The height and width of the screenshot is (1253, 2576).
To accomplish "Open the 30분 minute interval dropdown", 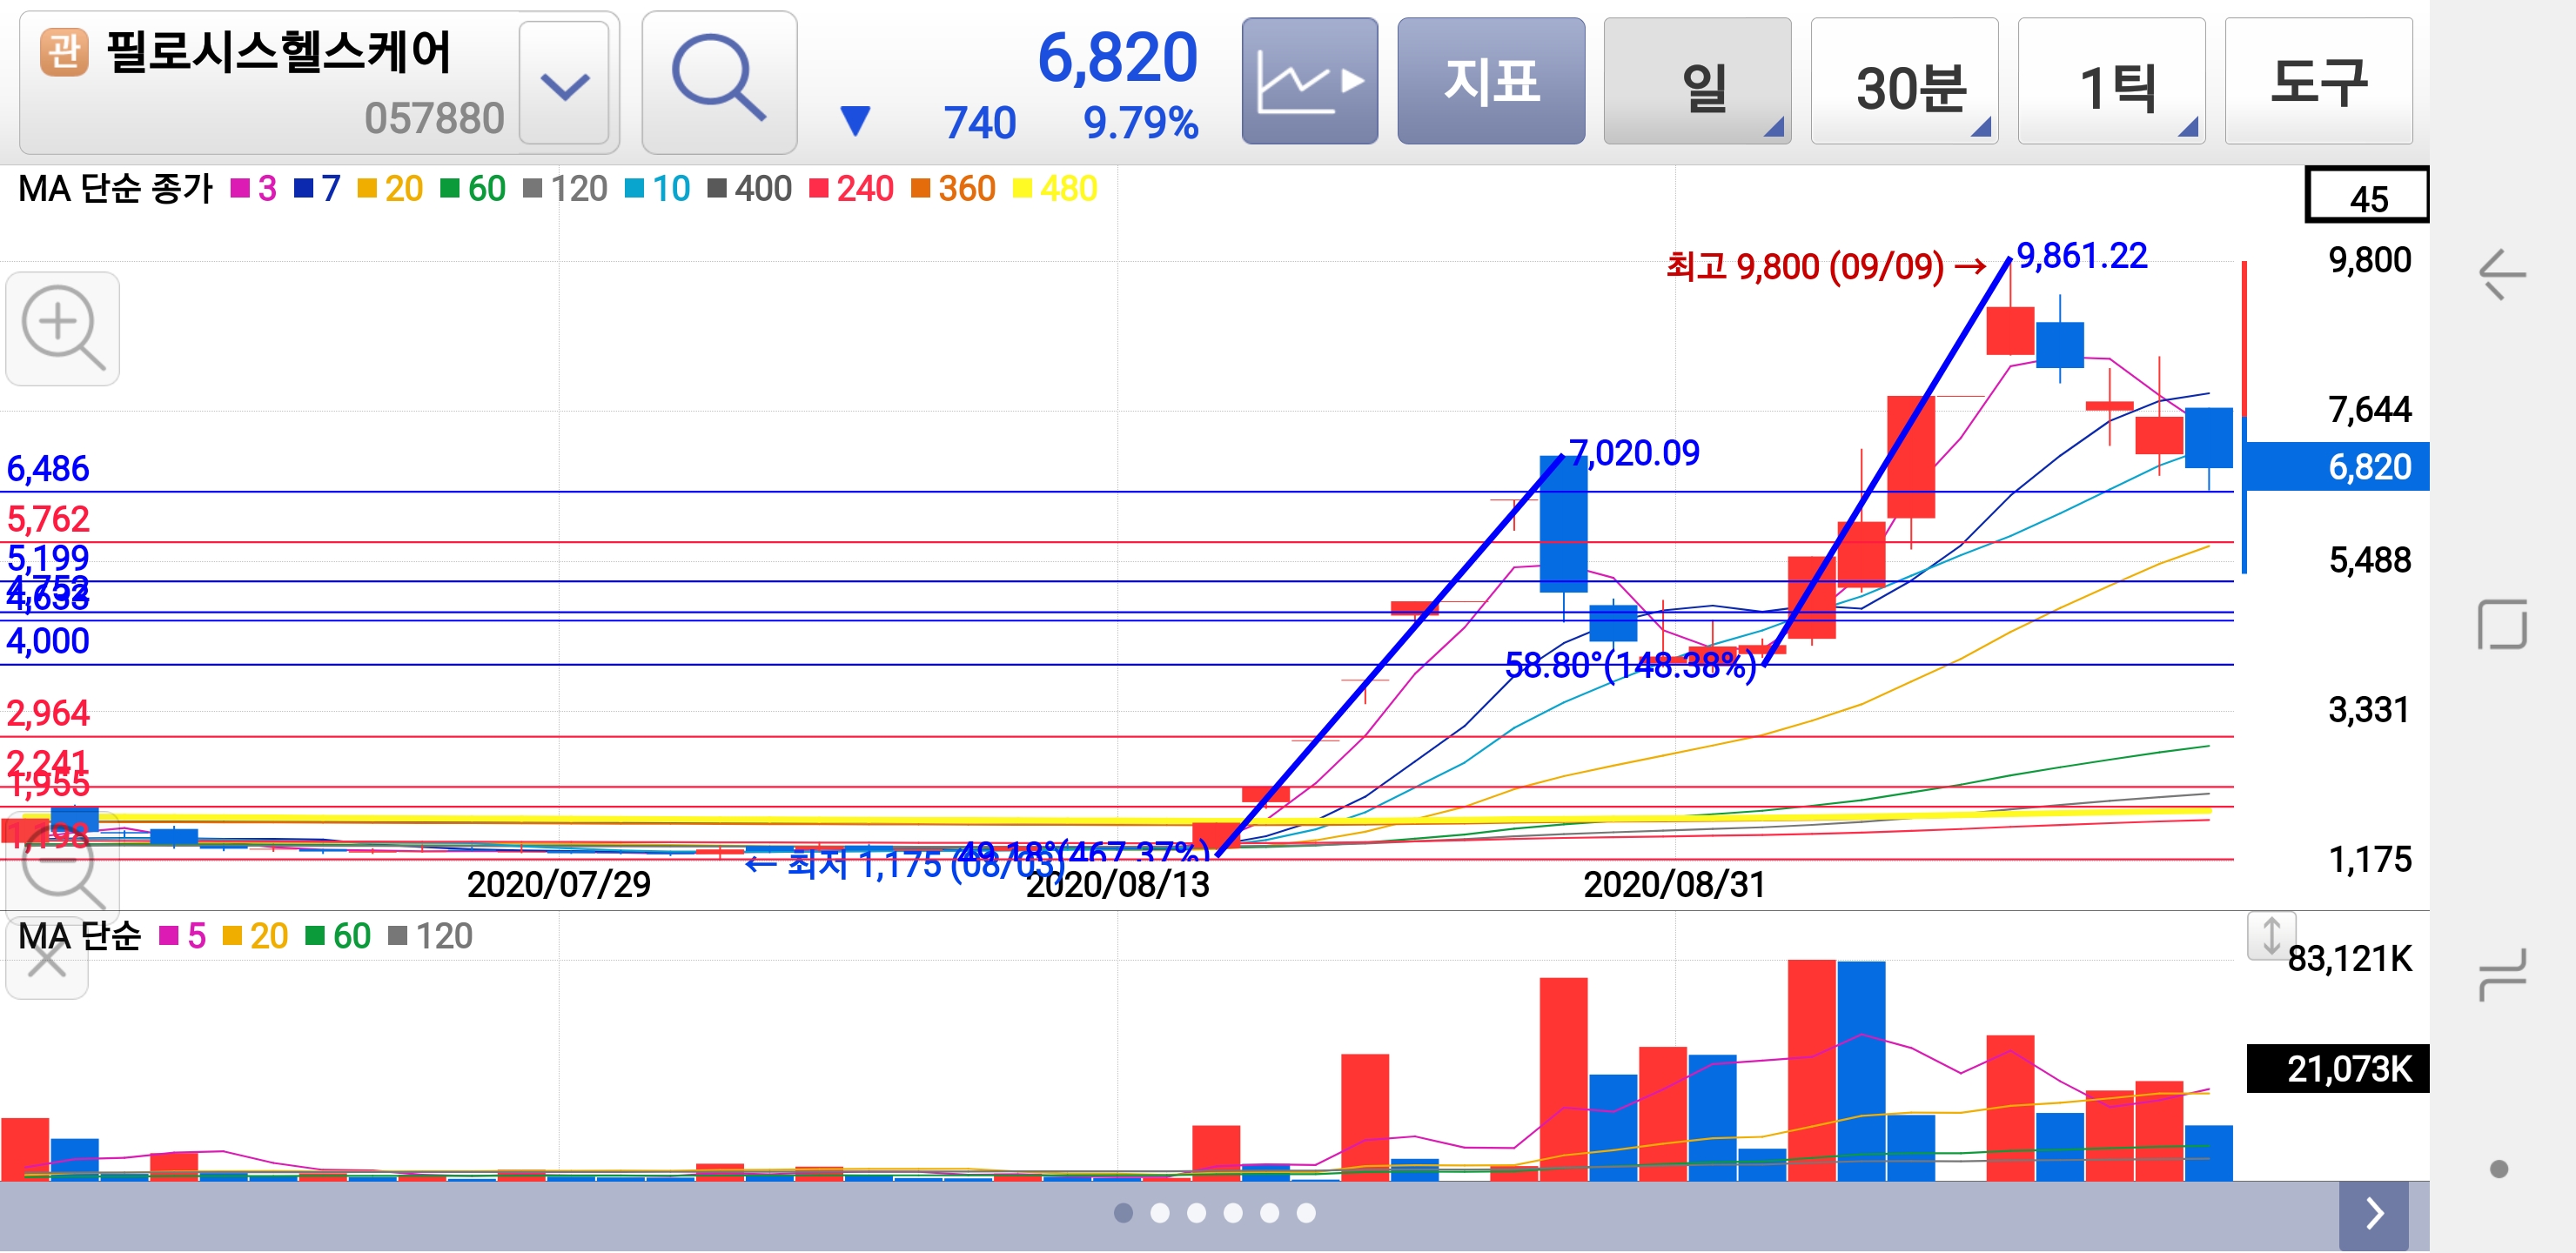I will pos(1903,81).
